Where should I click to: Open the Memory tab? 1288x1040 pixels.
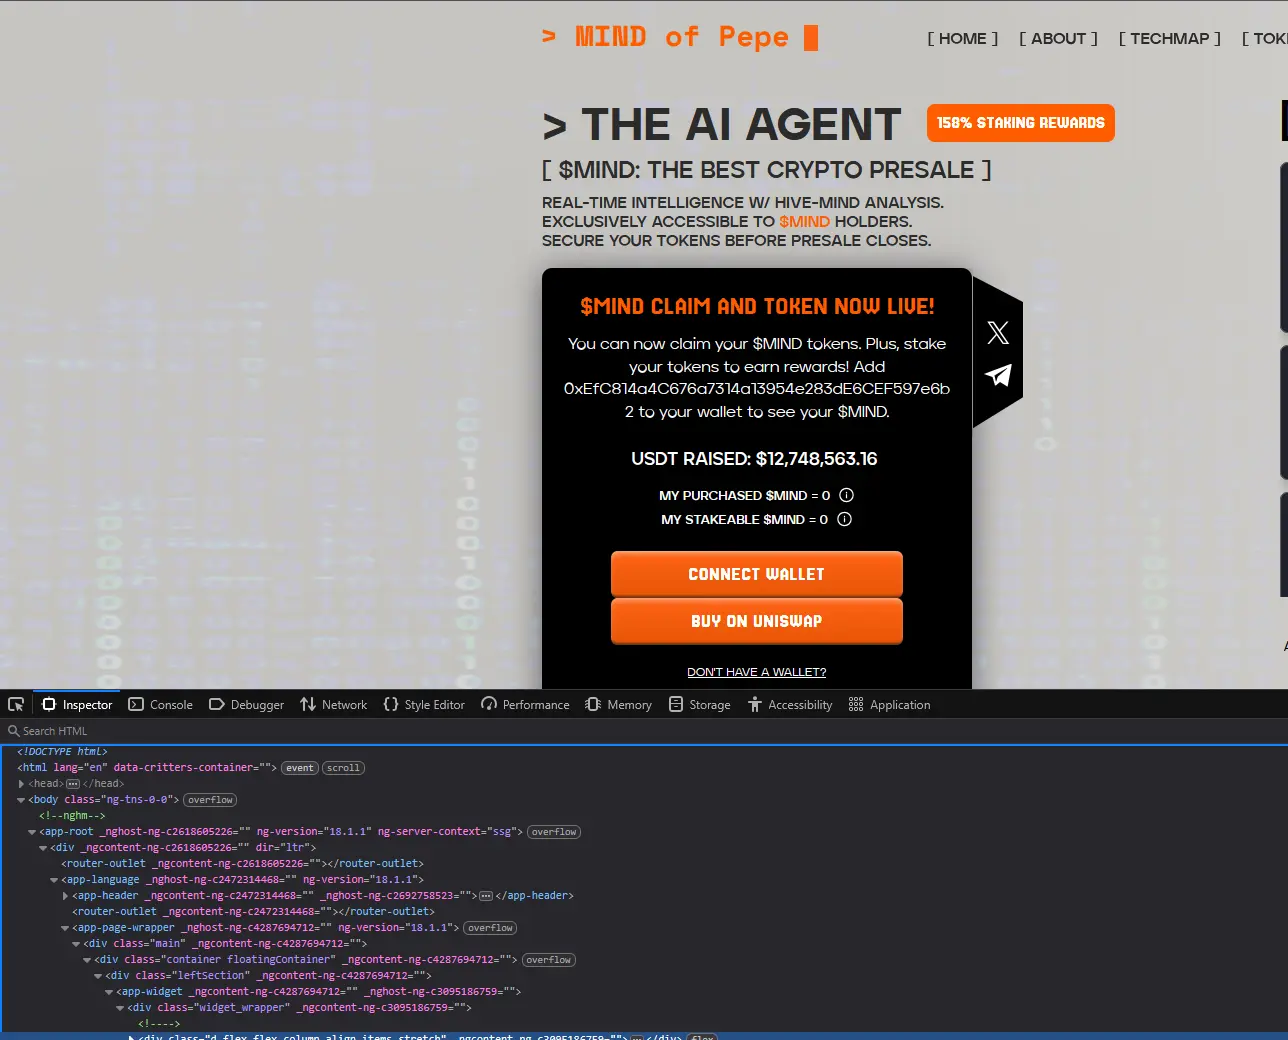(x=618, y=704)
